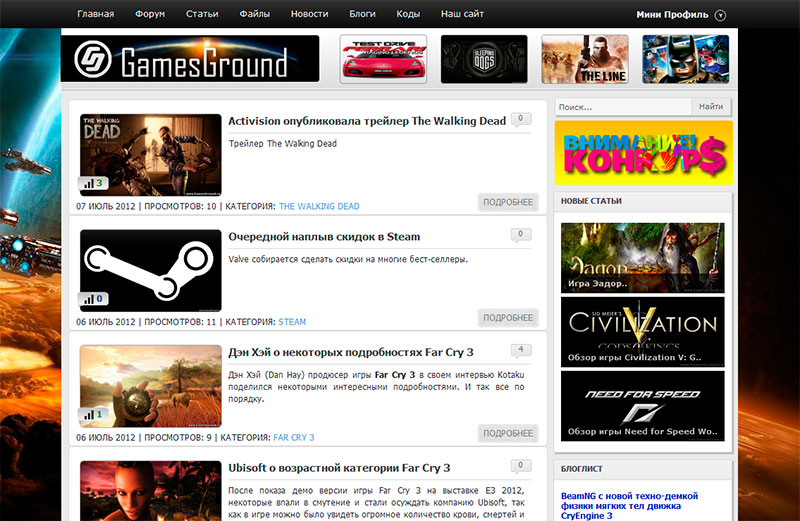Go to the Новости menu item
This screenshot has width=800, height=521.
[309, 15]
